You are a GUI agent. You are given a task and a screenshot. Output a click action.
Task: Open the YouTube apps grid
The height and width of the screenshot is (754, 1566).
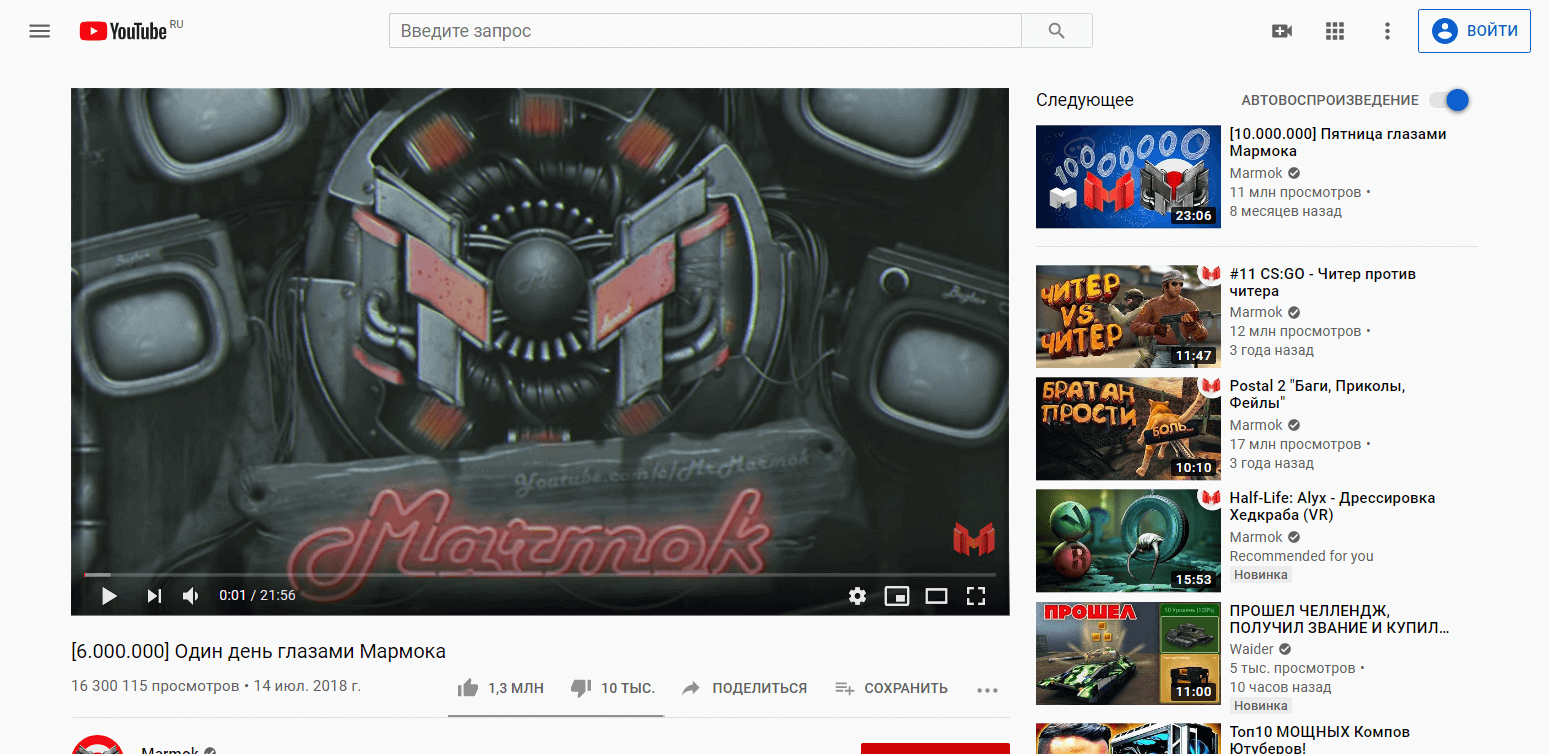click(1335, 31)
